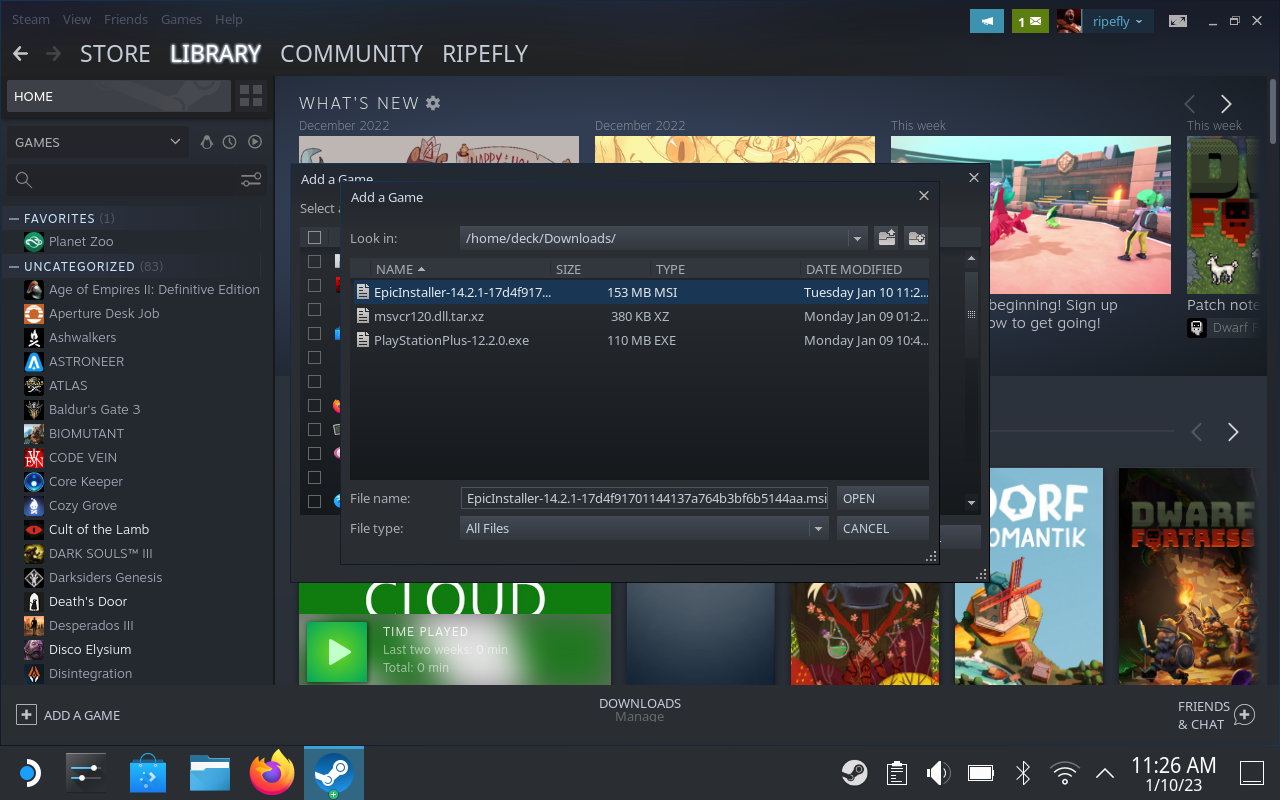Check the second checkbox in the games list
Image resolution: width=1280 pixels, height=800 pixels.
(x=314, y=285)
